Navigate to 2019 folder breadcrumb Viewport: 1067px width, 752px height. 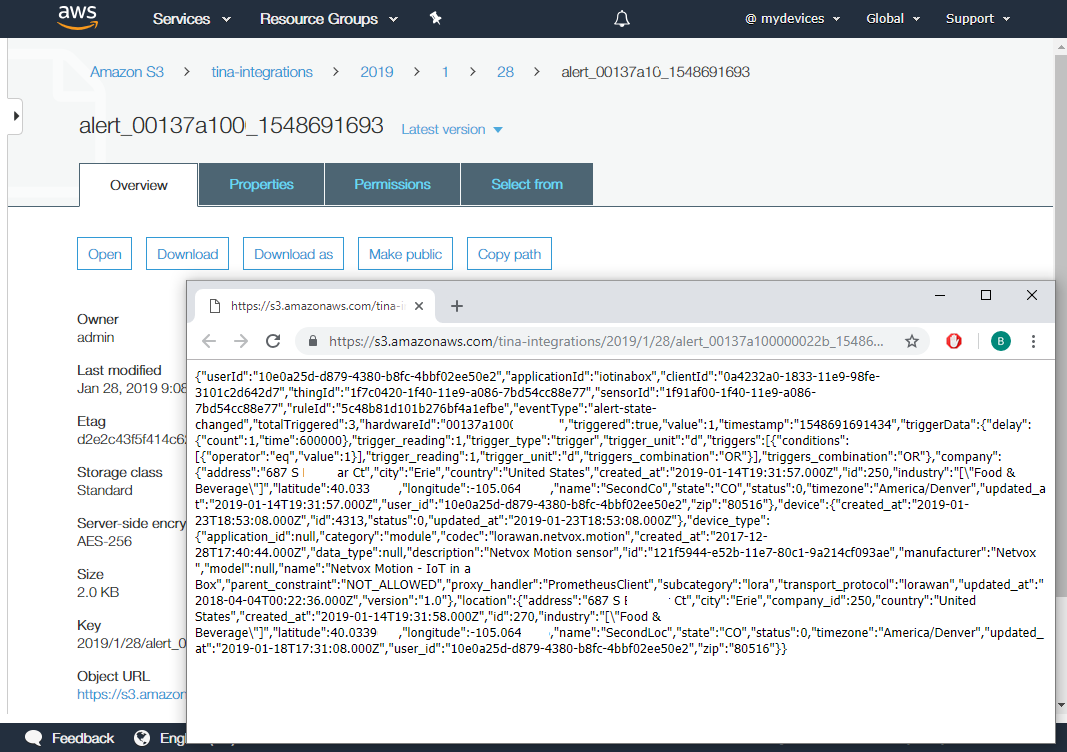(x=376, y=72)
